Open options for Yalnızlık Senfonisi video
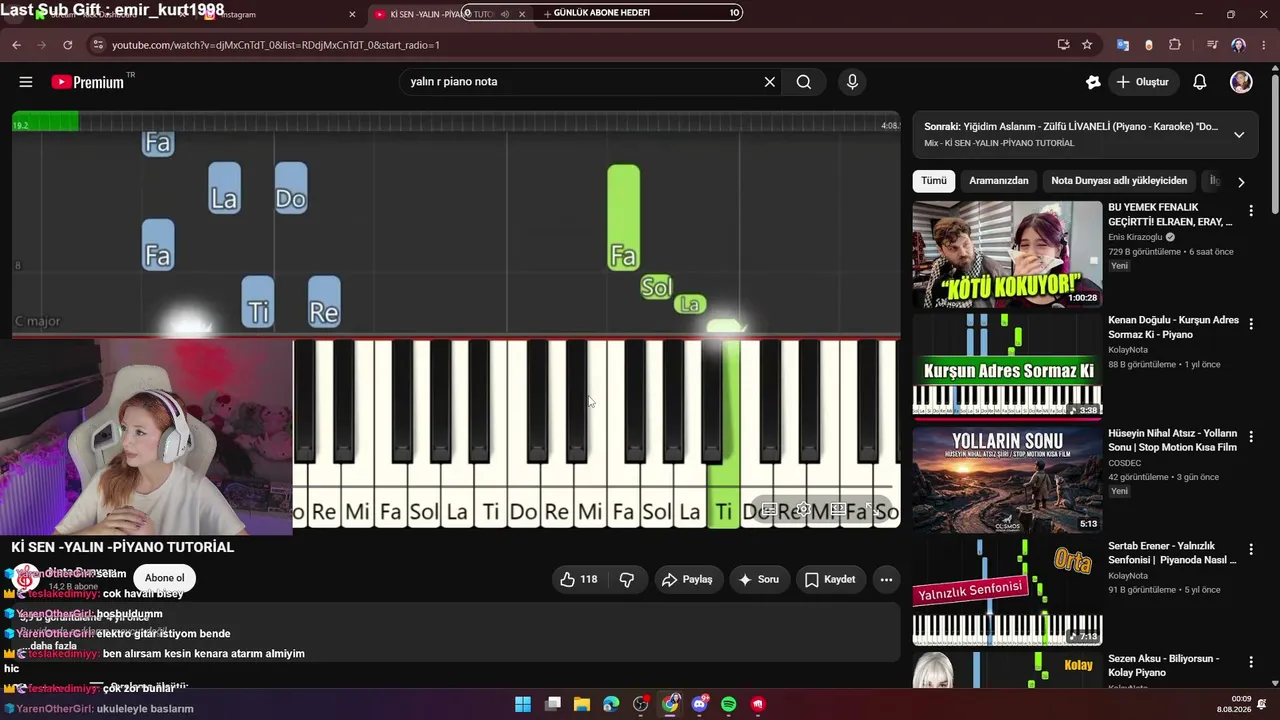The image size is (1280, 720). coord(1251,550)
